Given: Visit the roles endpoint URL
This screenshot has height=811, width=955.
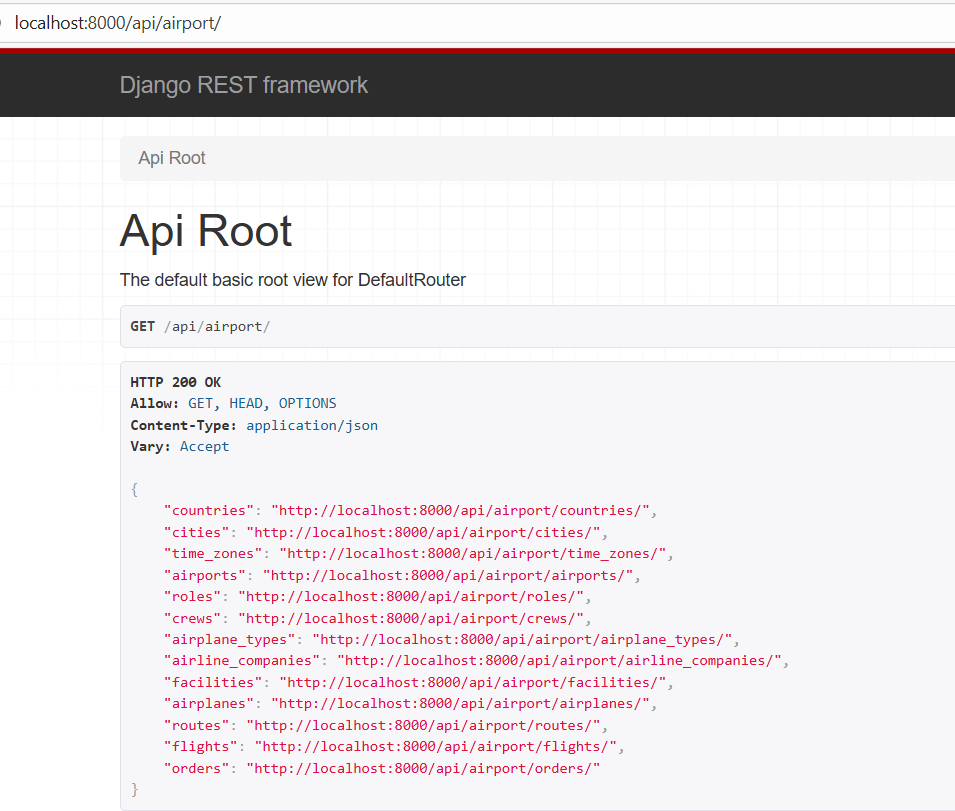Looking at the screenshot, I should click(414, 597).
